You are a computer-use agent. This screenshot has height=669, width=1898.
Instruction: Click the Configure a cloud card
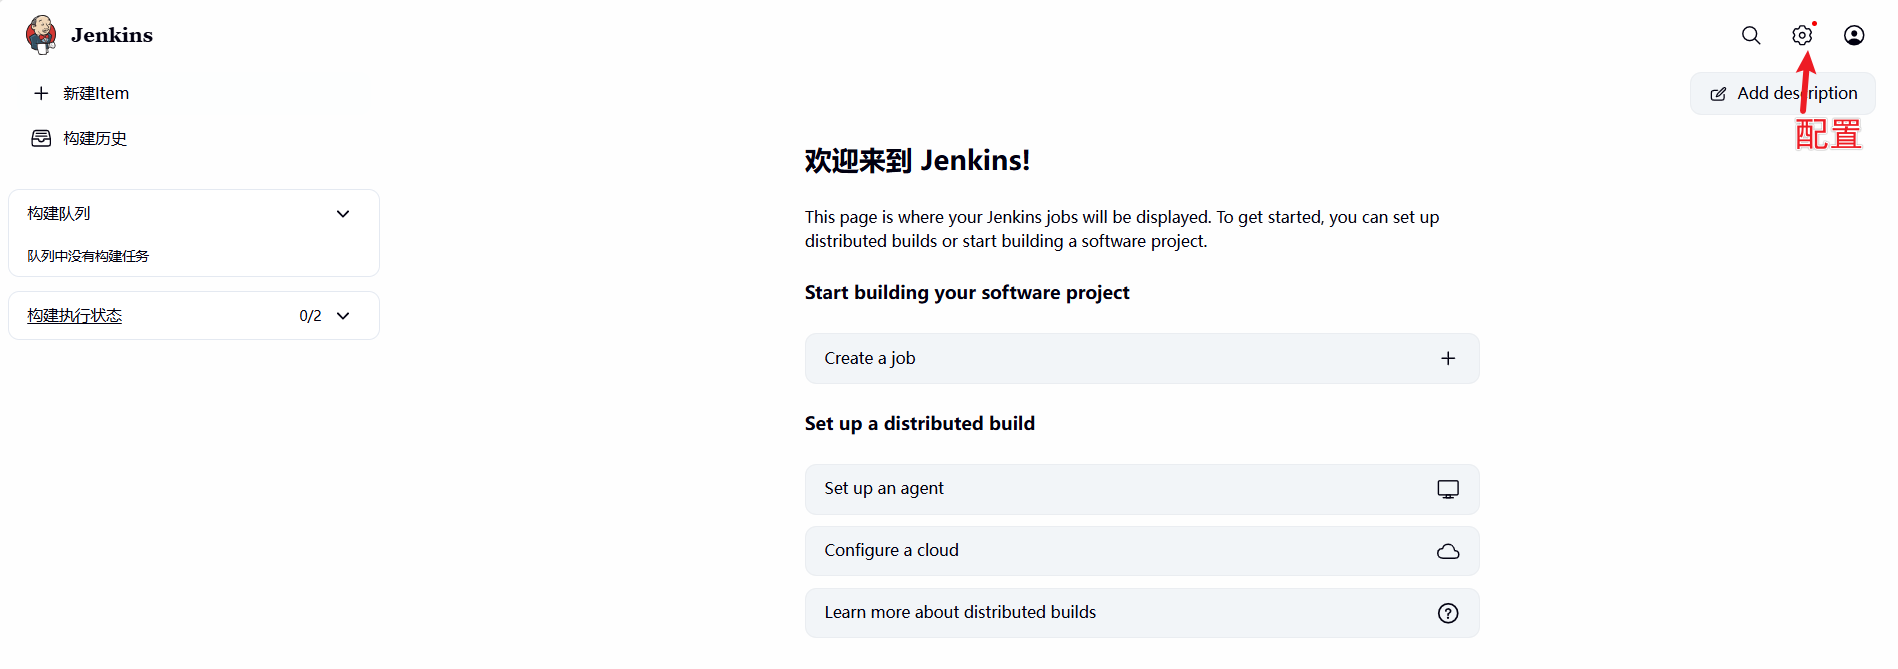1142,551
